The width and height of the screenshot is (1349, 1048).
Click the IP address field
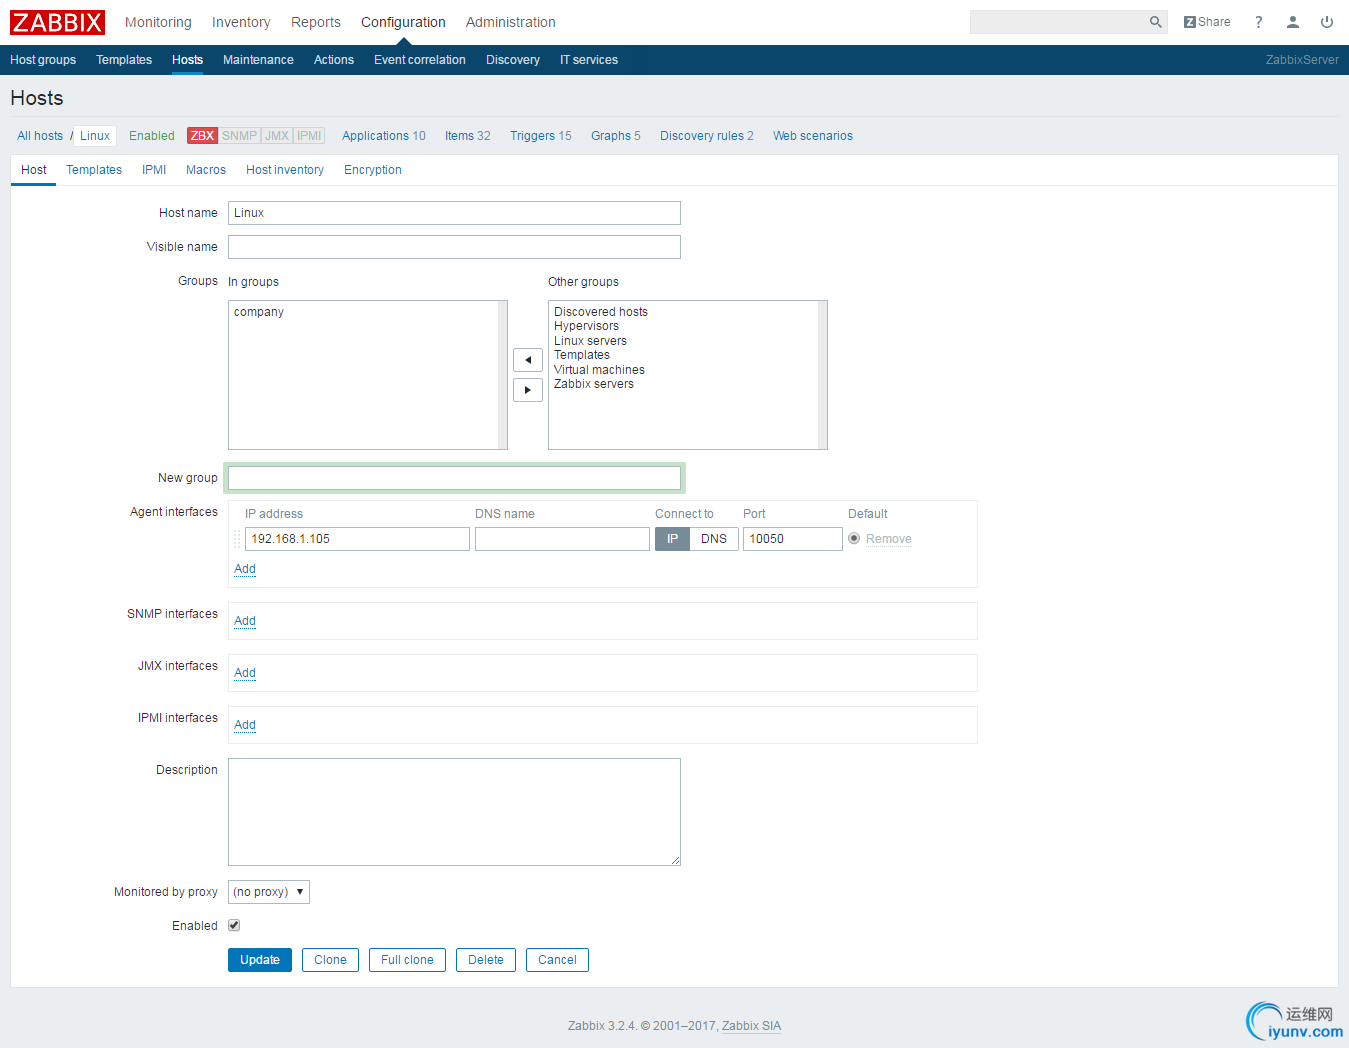tap(357, 539)
